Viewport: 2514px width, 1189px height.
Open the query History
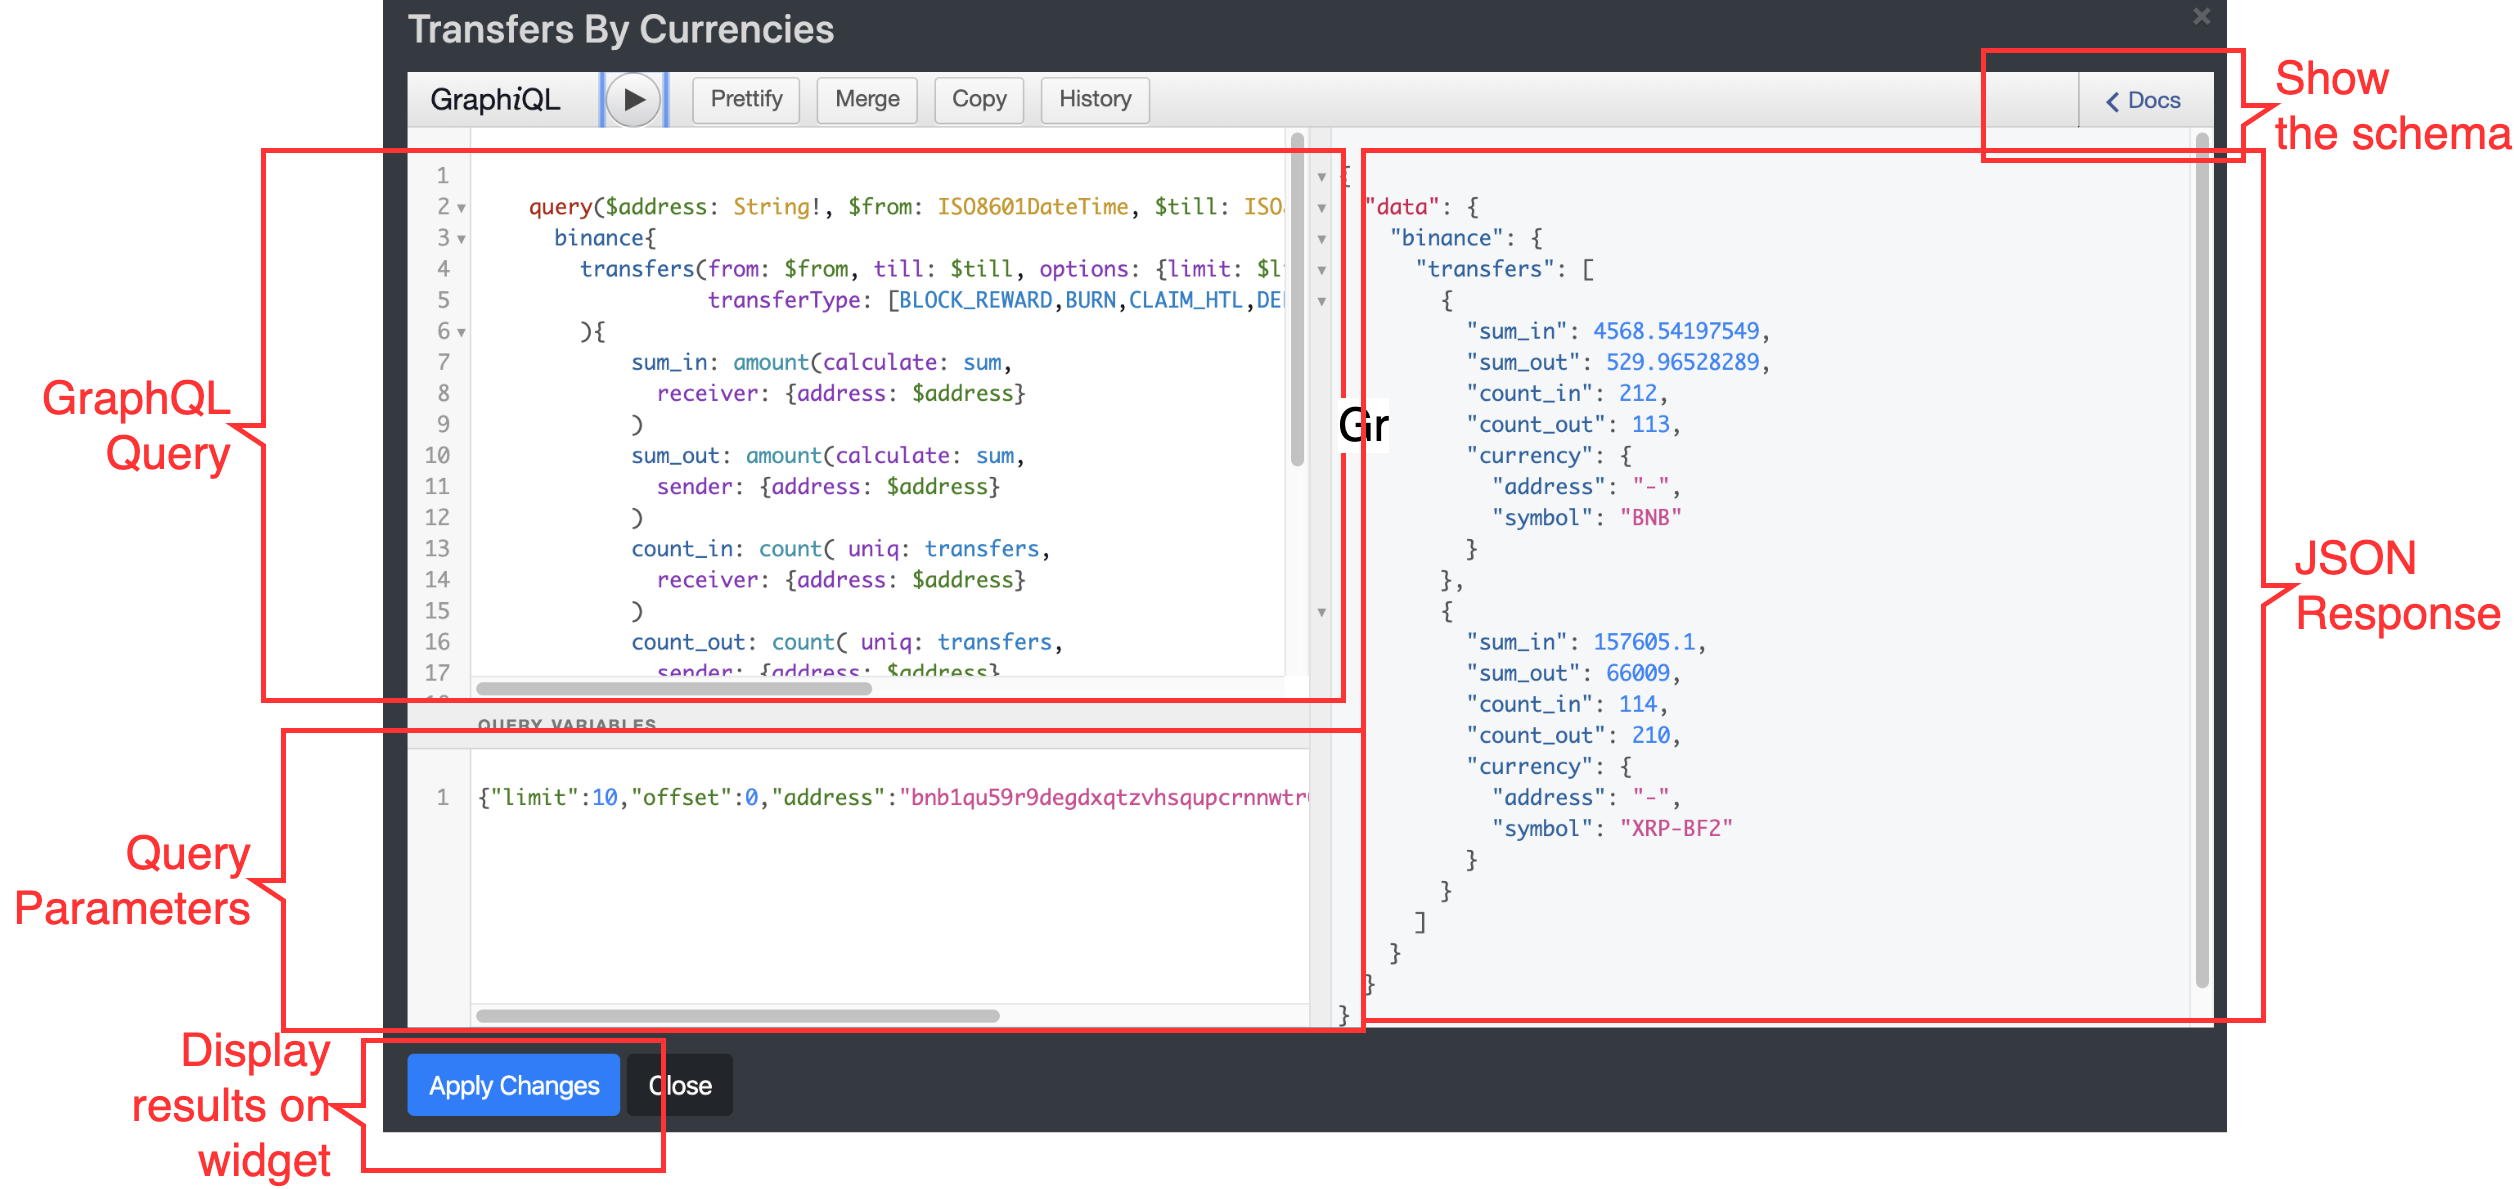click(x=1094, y=99)
